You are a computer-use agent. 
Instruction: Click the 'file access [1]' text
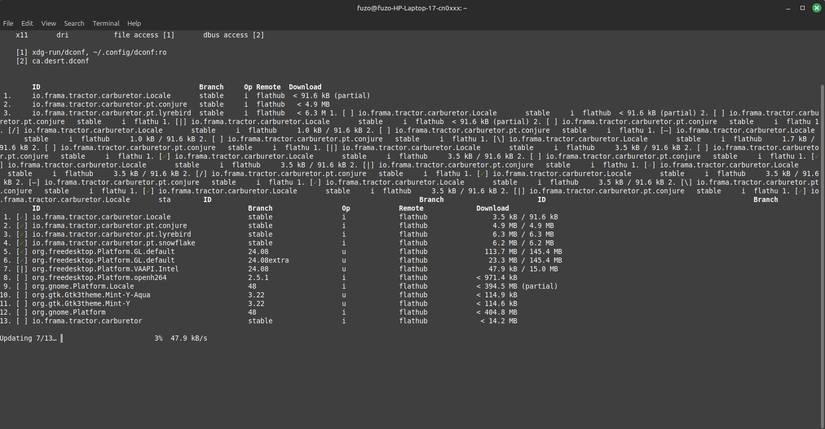[x=144, y=35]
